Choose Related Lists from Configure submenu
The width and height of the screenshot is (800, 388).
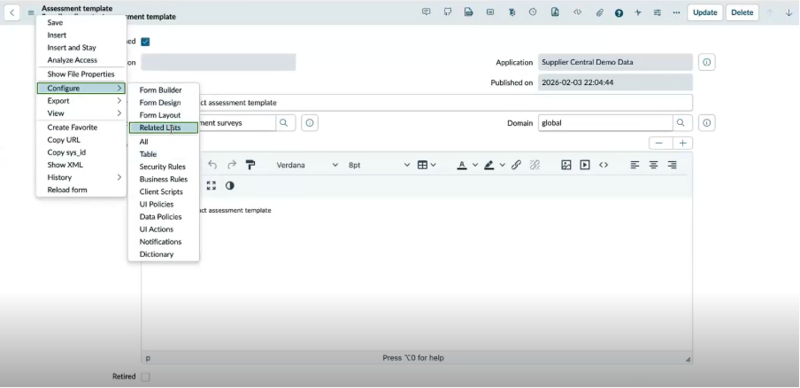coord(163,128)
